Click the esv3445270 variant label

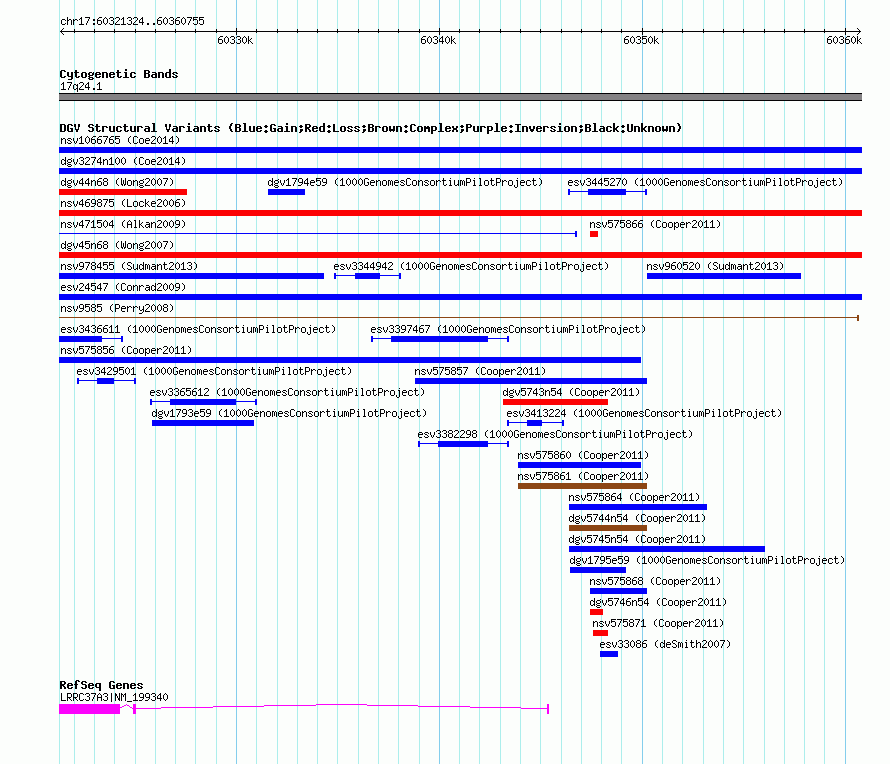[705, 182]
